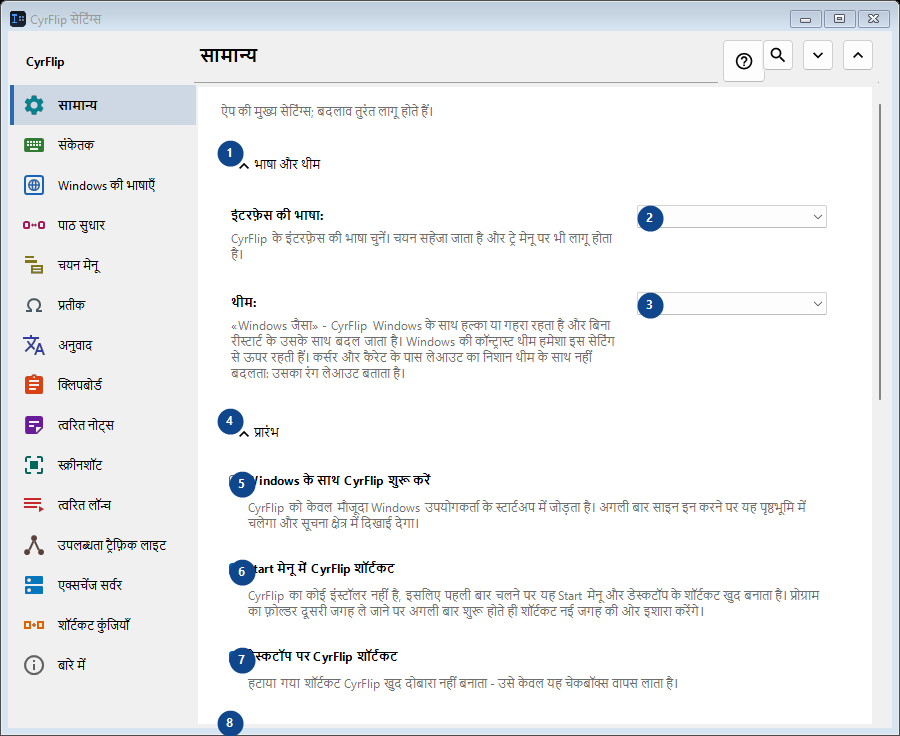The image size is (900, 736).
Task: Open शॉर्टकट कुंजियाँ hotkeys page
Action: click(103, 625)
